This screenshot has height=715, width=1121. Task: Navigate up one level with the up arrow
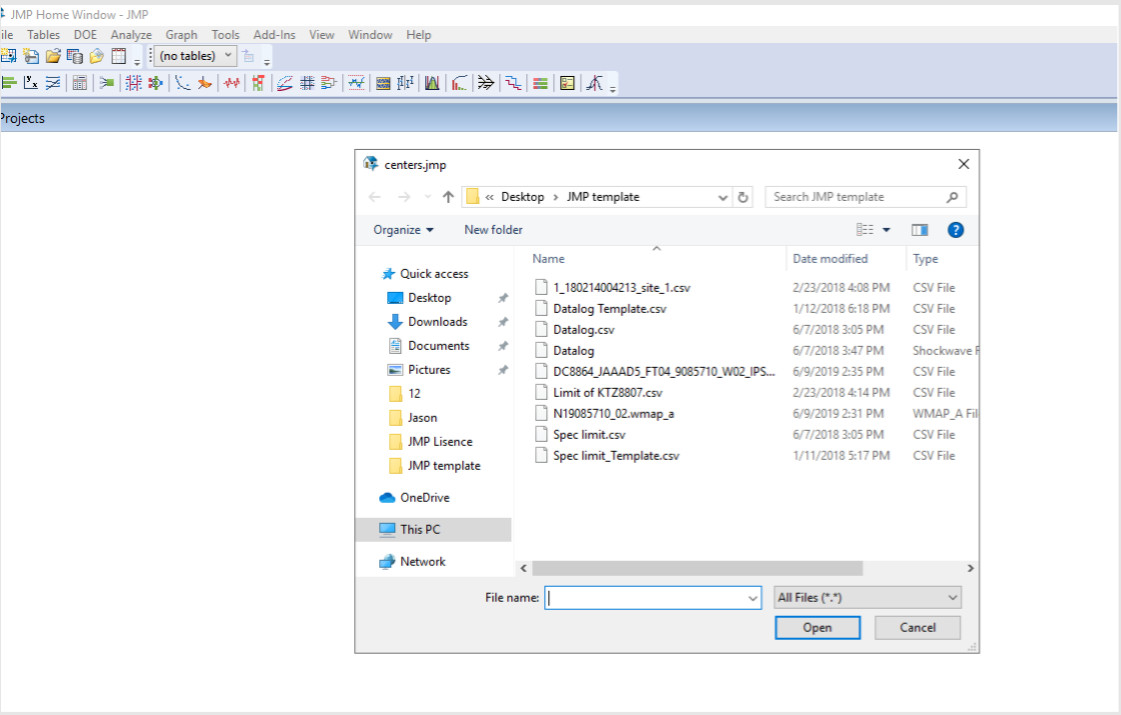[447, 196]
